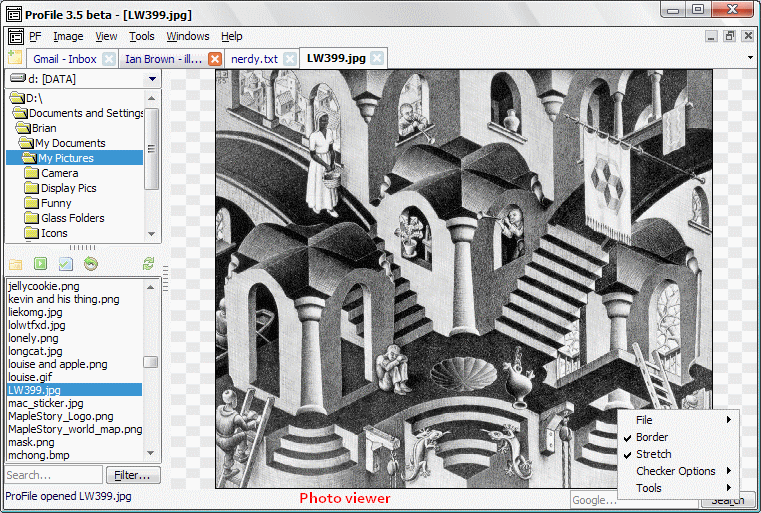The width and height of the screenshot is (761, 513).
Task: Select the Camera folder in tree
Action: (59, 173)
